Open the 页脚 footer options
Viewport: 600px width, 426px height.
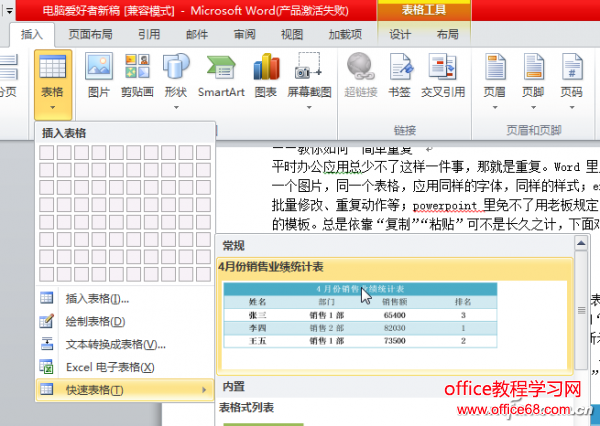coord(533,81)
